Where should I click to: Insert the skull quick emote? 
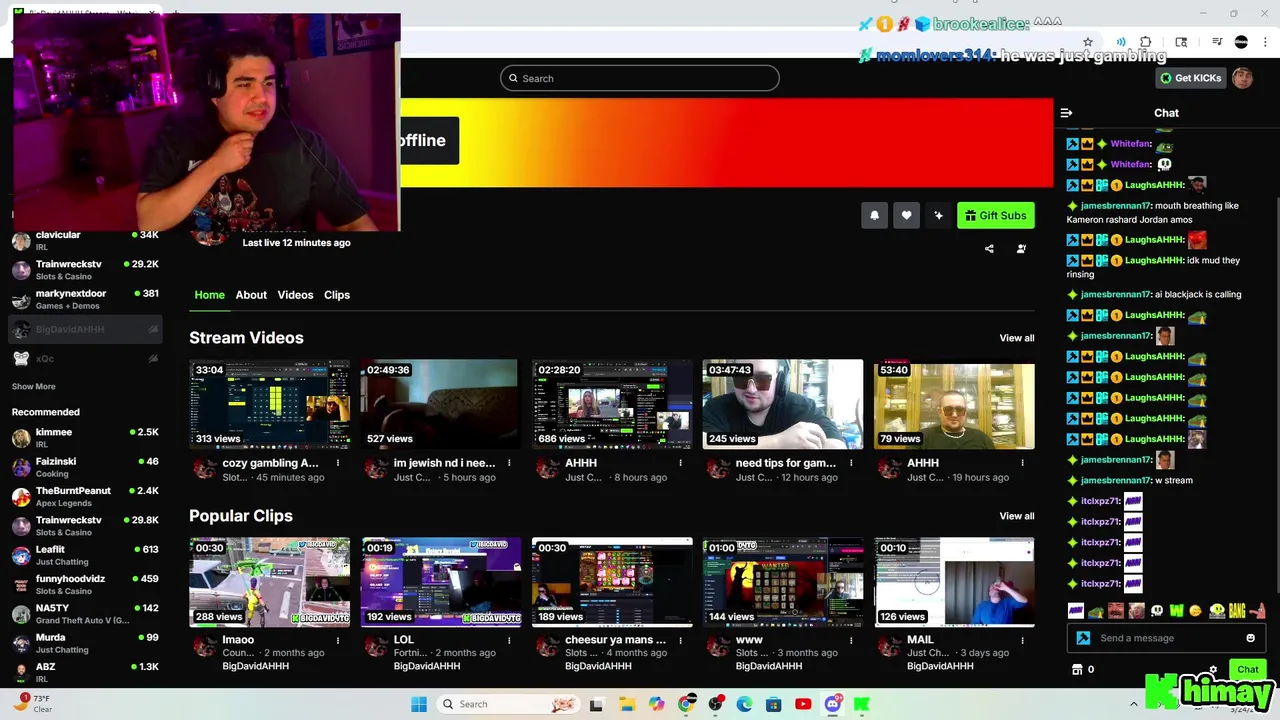coord(1157,611)
